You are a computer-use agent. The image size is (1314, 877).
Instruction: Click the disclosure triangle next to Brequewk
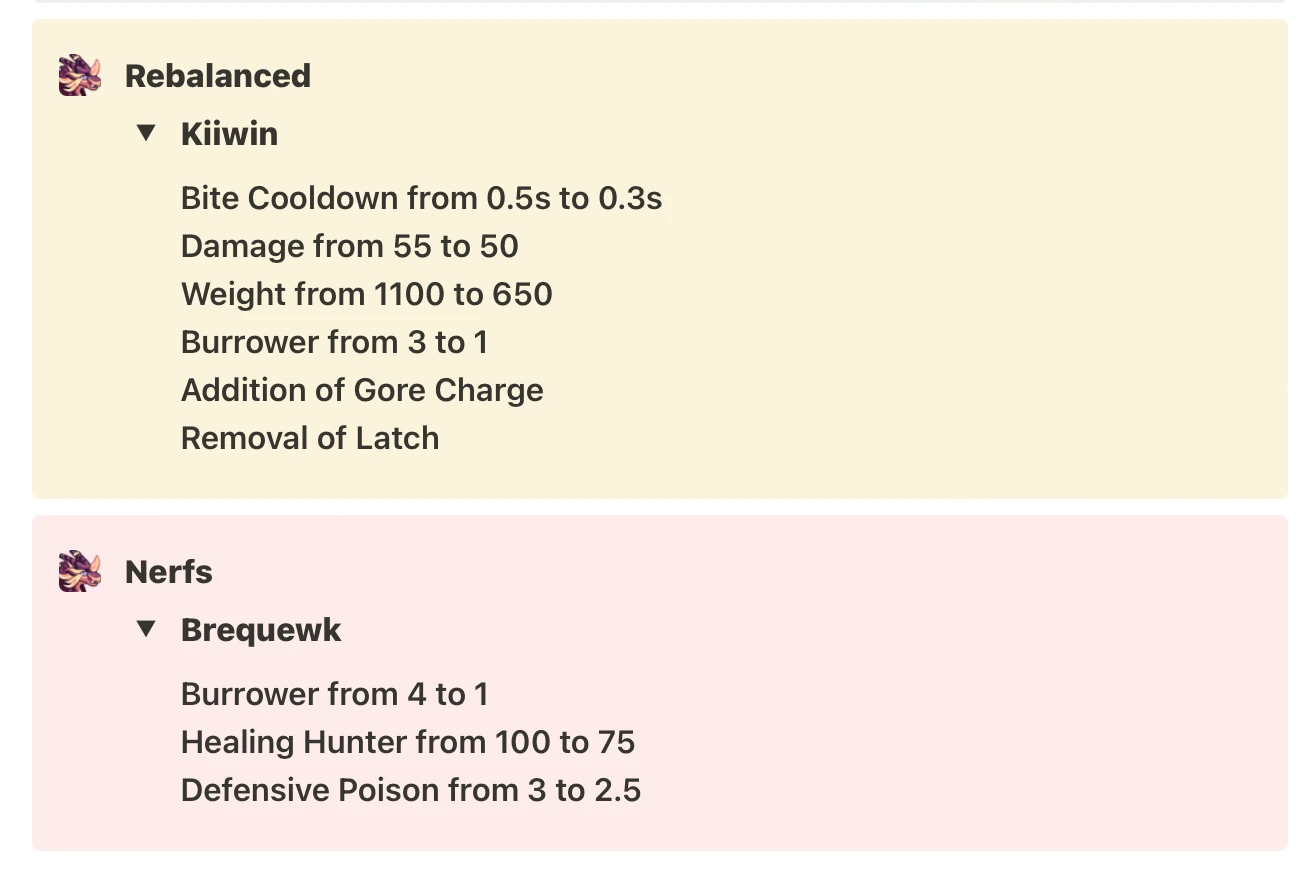tap(147, 628)
